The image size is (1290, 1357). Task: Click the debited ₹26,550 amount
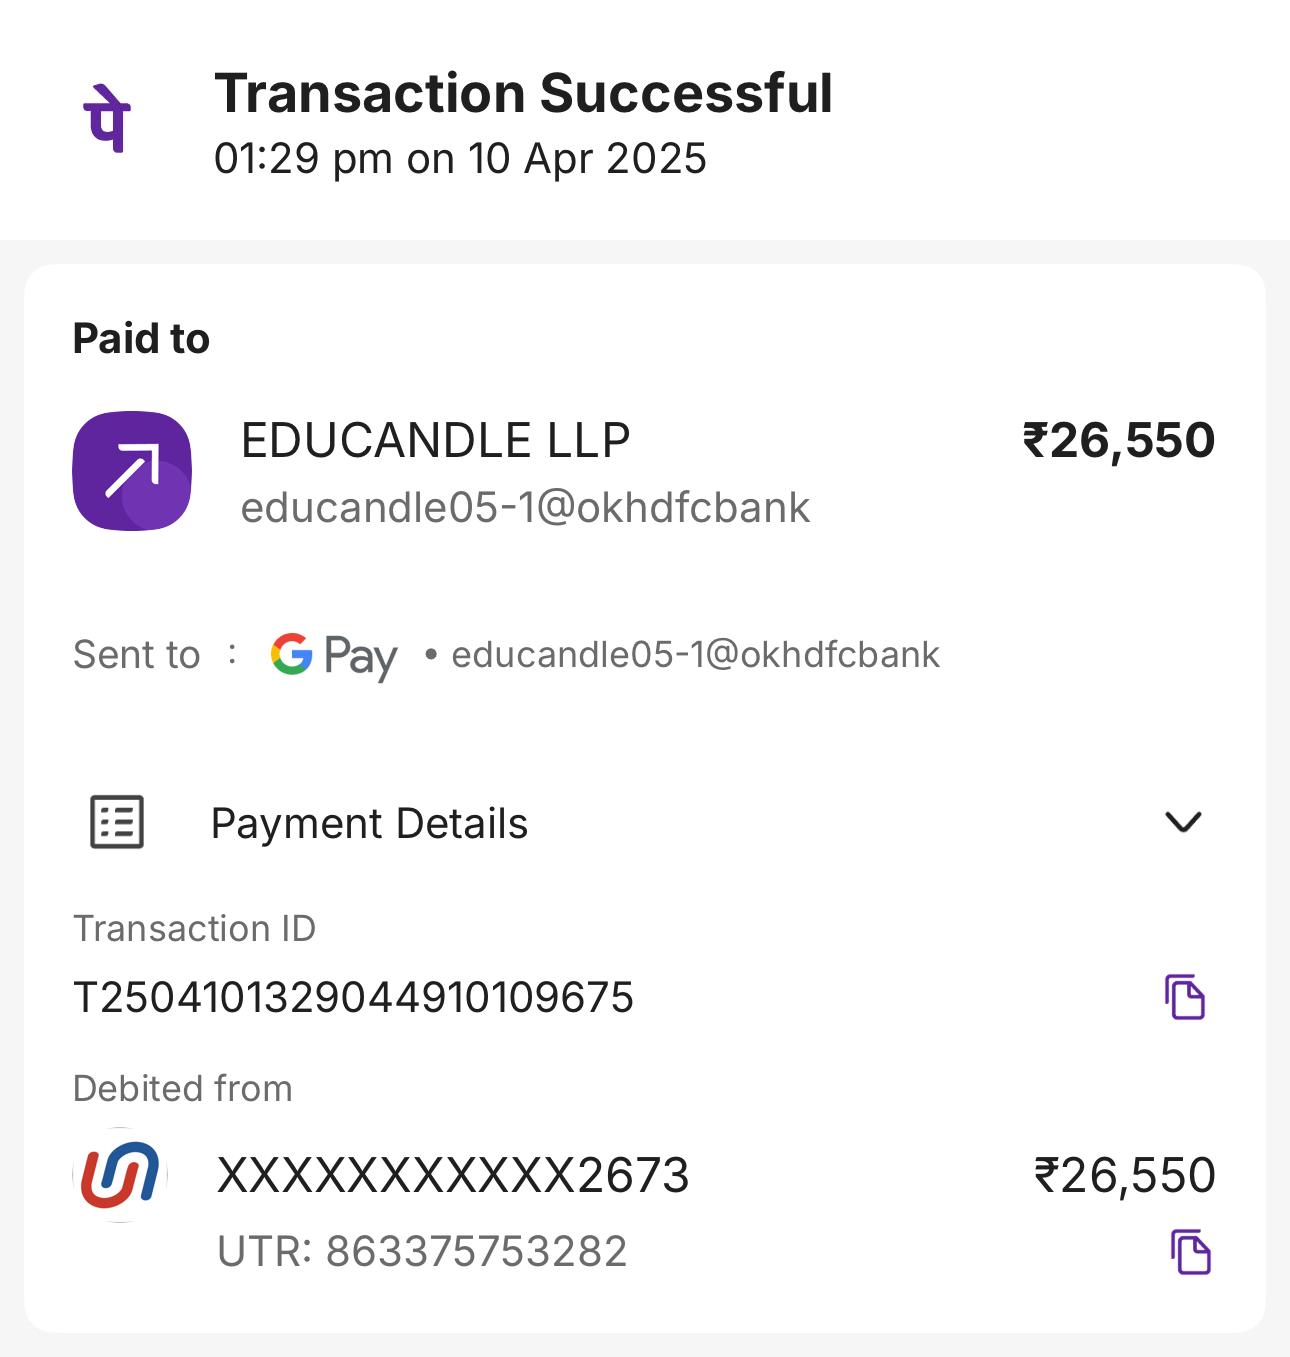(x=1124, y=1175)
